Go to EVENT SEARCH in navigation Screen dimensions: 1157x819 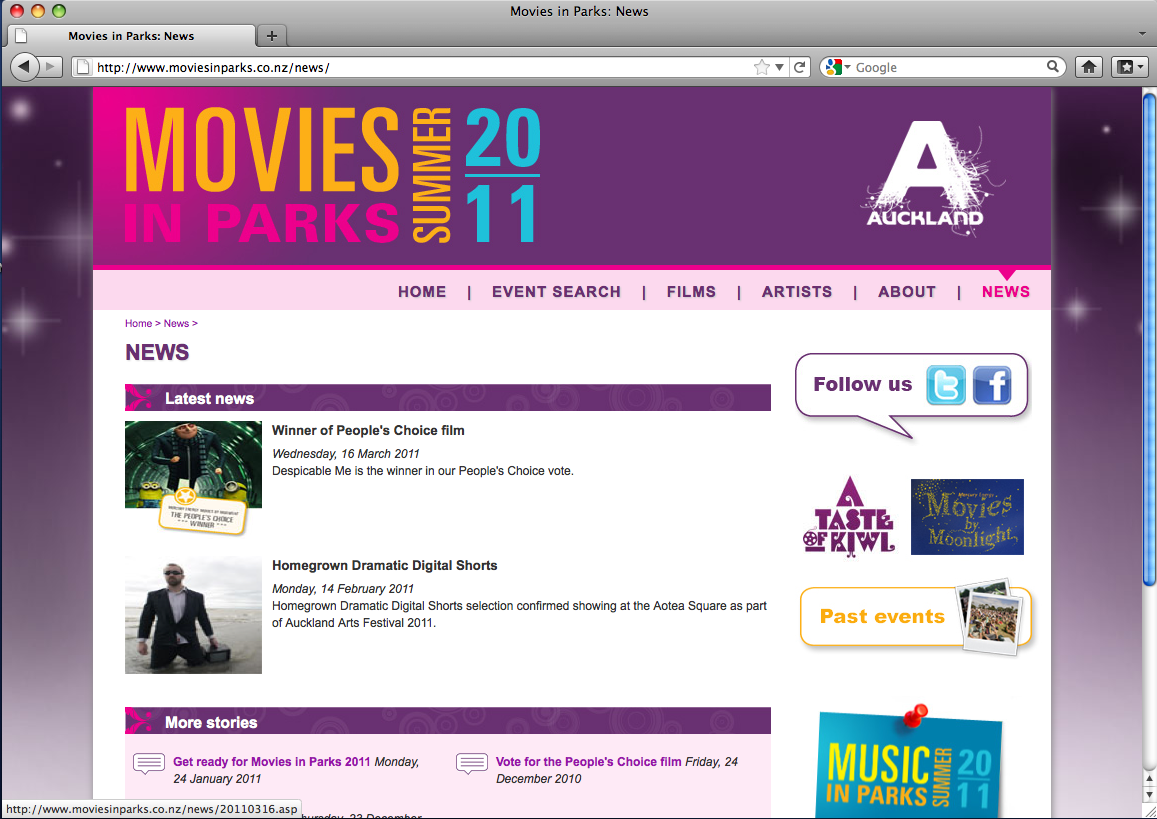point(556,291)
